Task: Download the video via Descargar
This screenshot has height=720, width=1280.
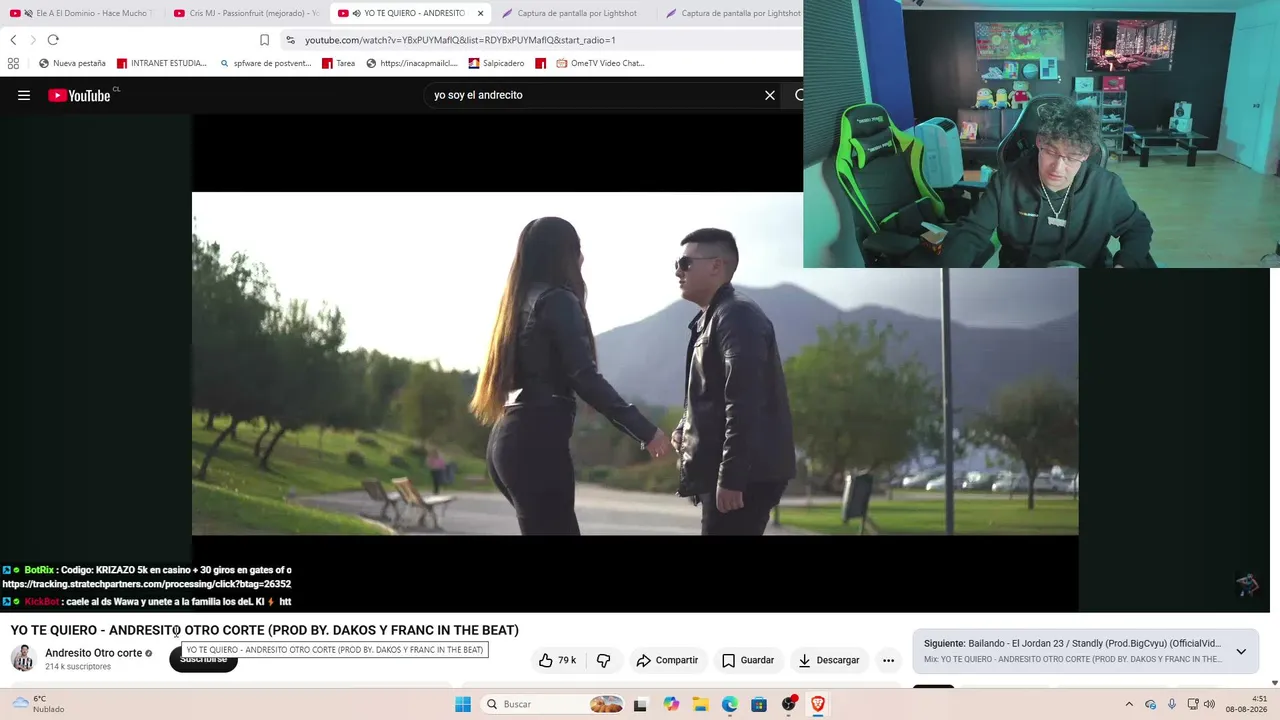Action: point(829,660)
